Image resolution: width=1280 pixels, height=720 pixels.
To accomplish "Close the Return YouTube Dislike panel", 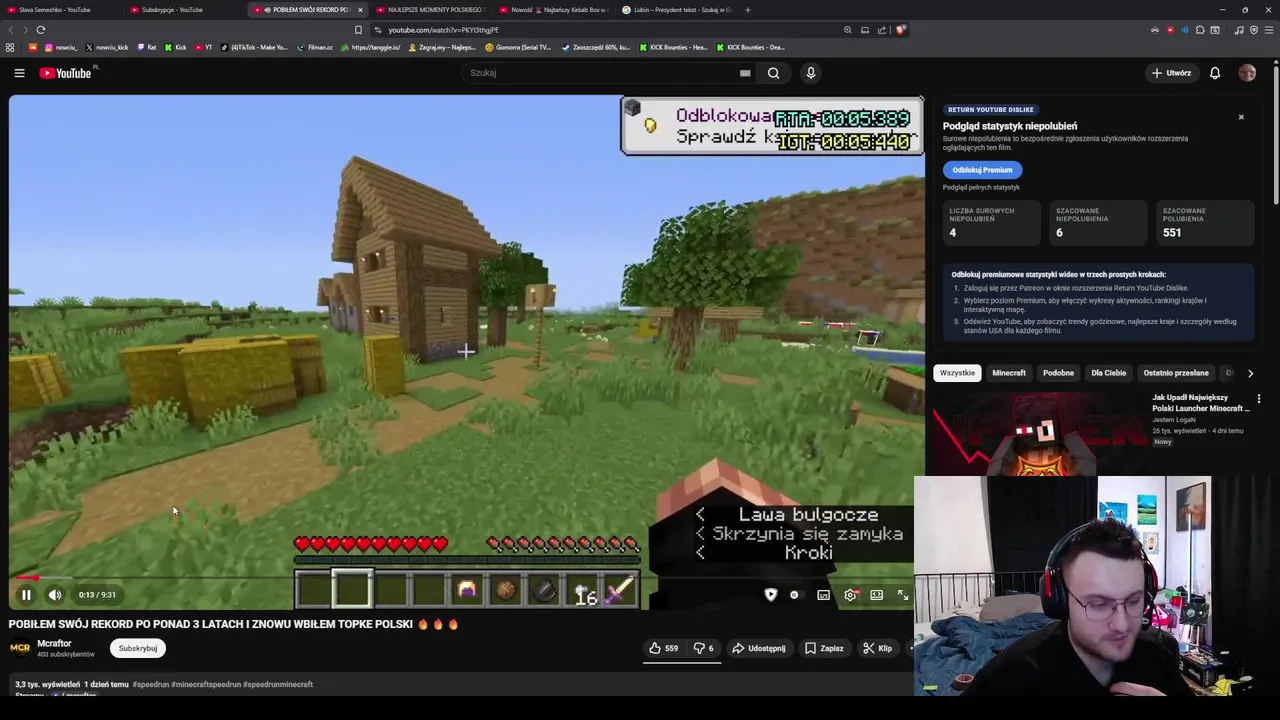I will coord(1241,117).
